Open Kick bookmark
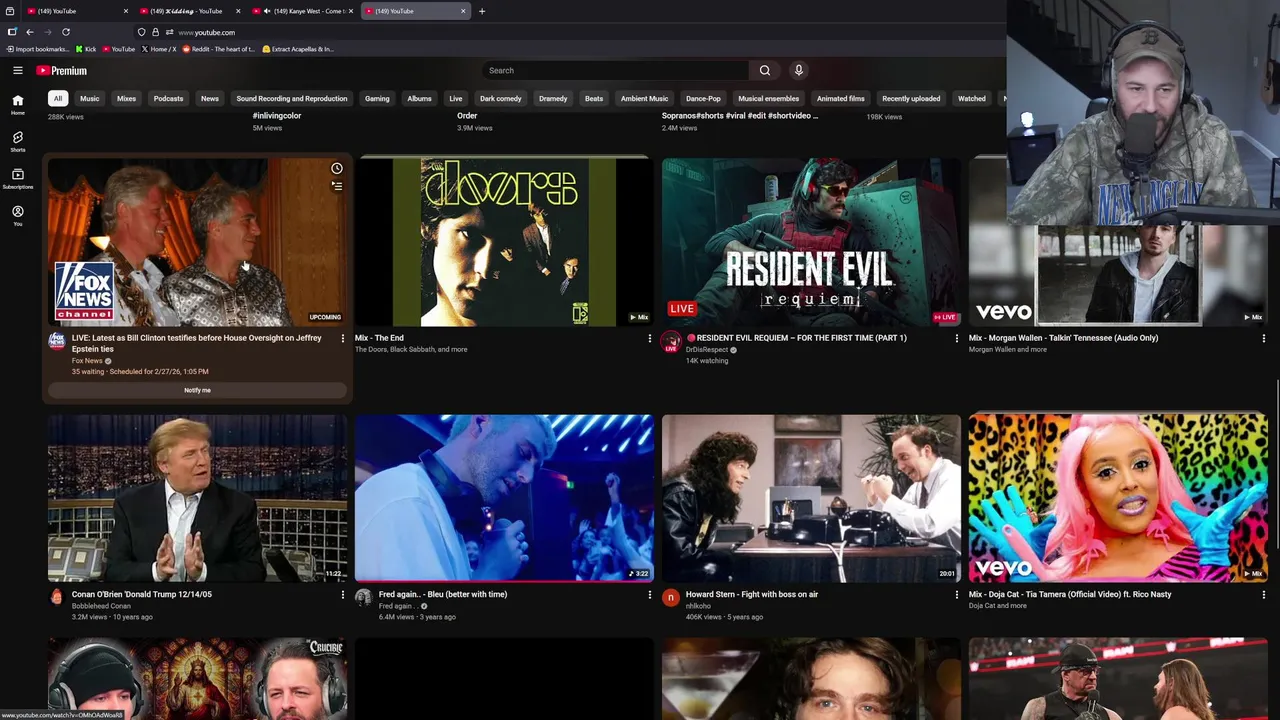 (x=86, y=49)
